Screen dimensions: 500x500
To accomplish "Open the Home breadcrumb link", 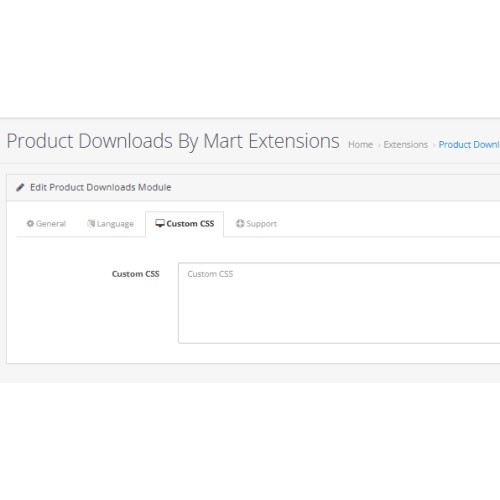I will pos(360,145).
